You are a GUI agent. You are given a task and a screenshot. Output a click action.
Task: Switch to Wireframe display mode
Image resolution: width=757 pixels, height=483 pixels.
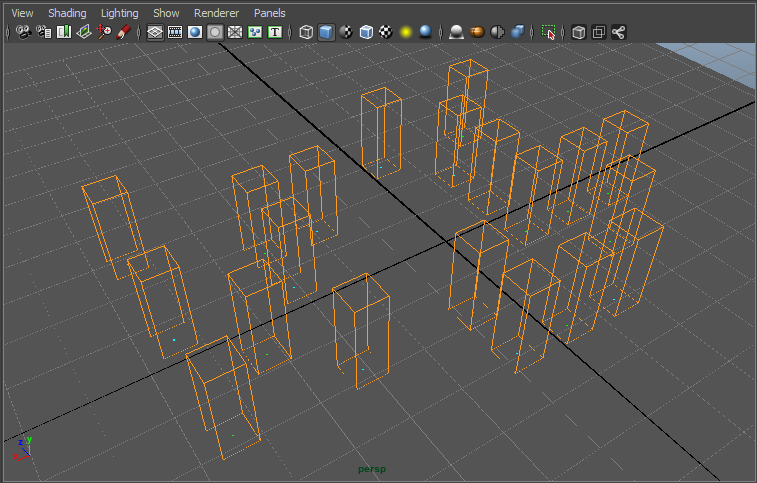click(x=306, y=32)
